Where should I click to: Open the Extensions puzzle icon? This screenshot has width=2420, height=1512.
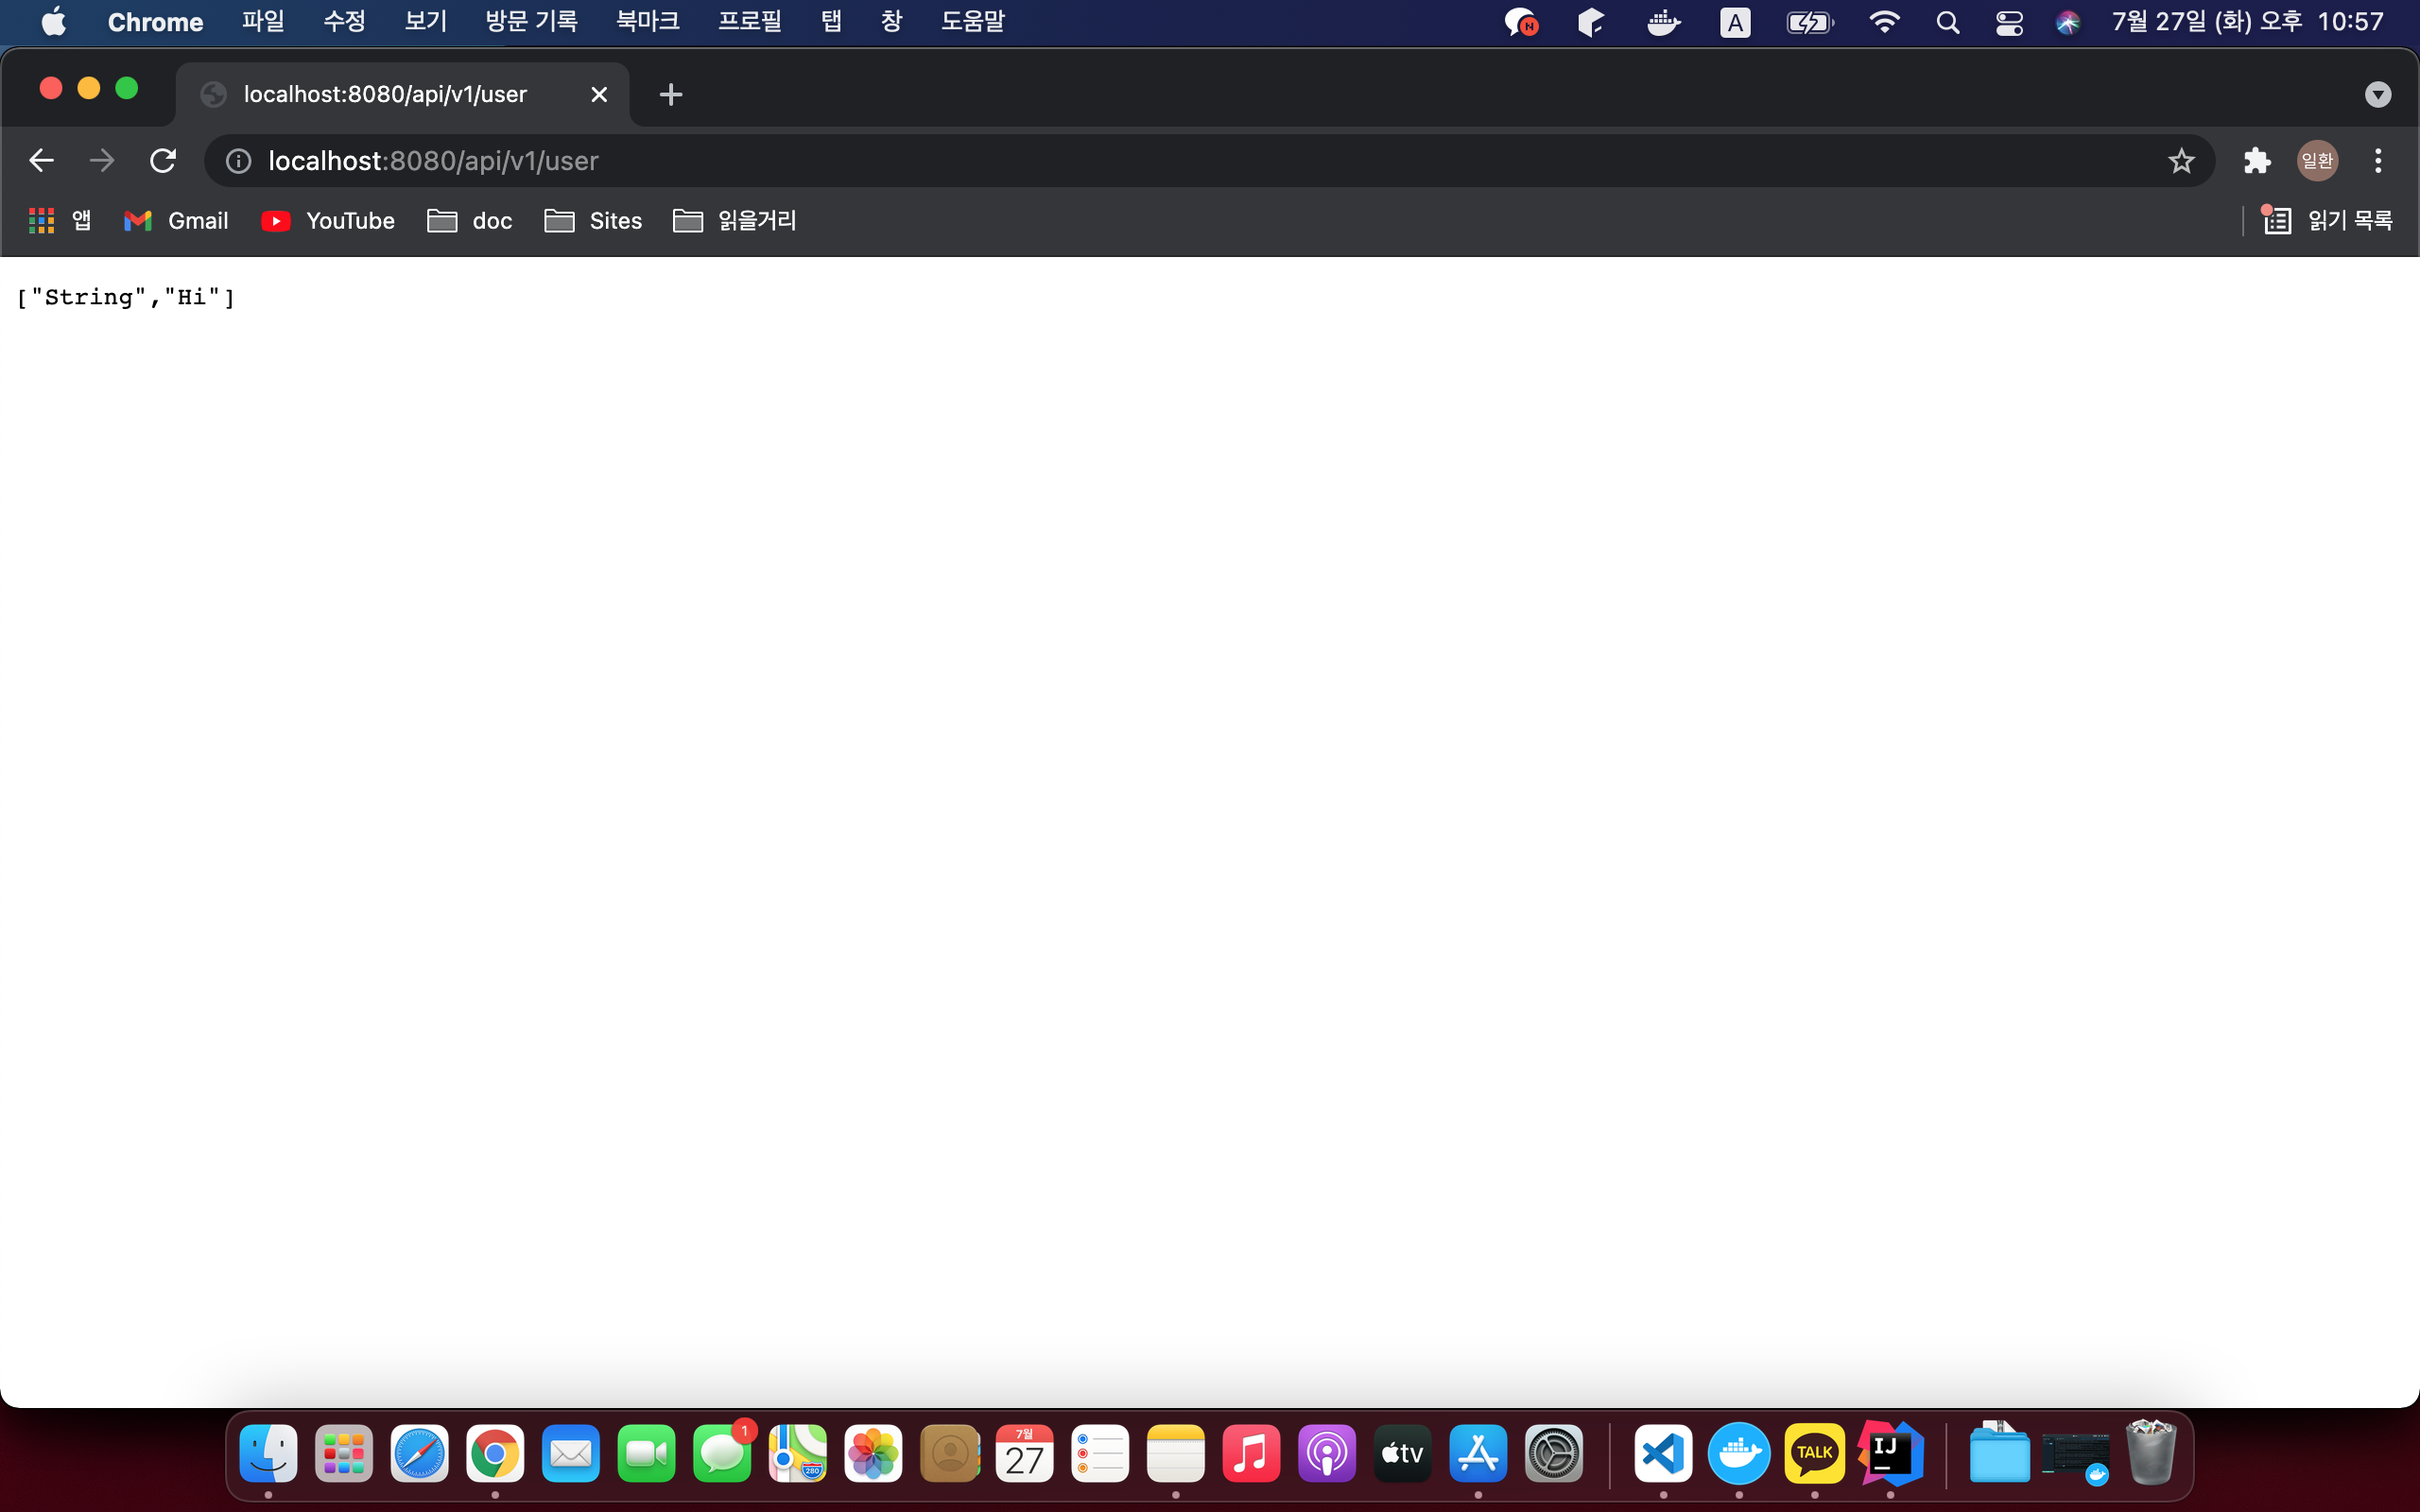click(2257, 160)
